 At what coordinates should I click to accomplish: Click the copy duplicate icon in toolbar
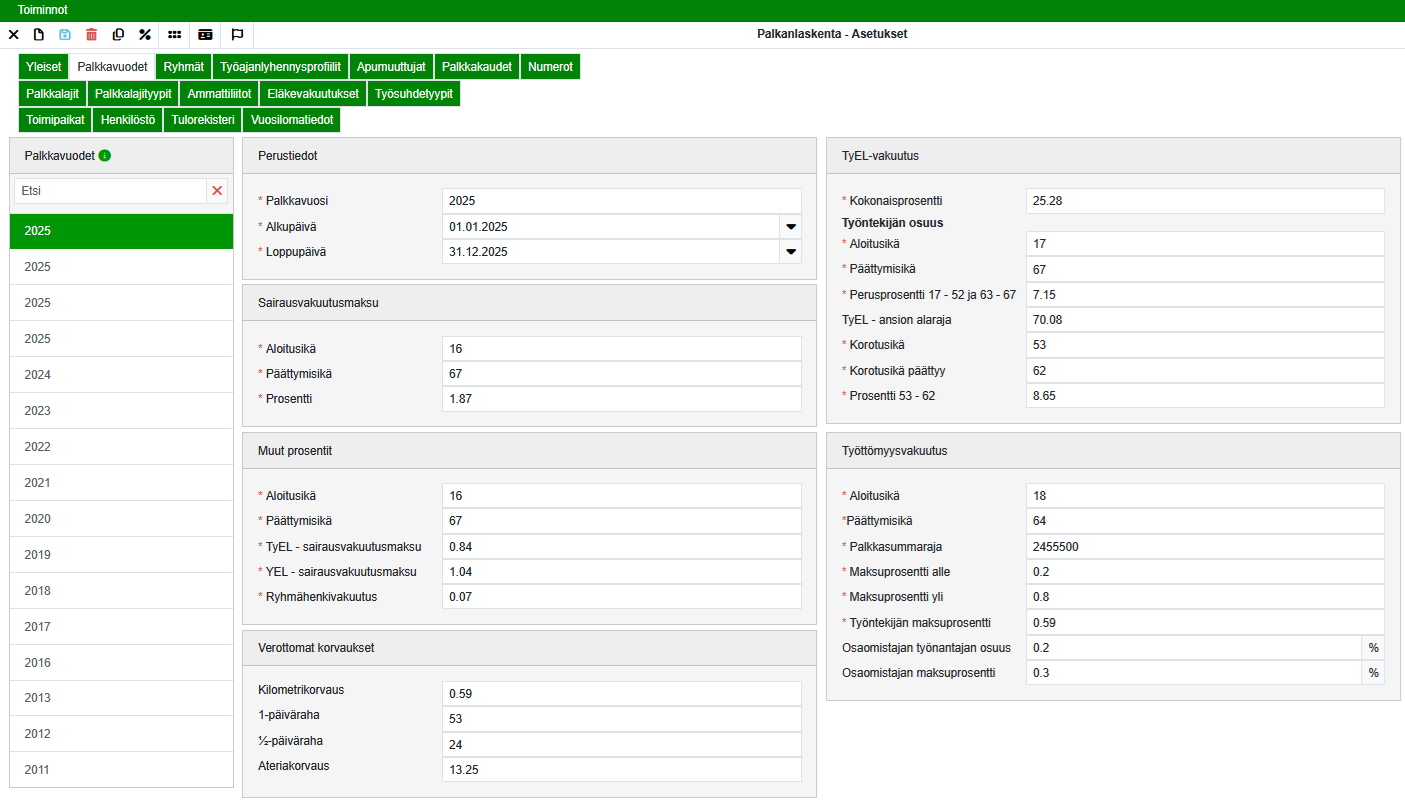tap(118, 34)
